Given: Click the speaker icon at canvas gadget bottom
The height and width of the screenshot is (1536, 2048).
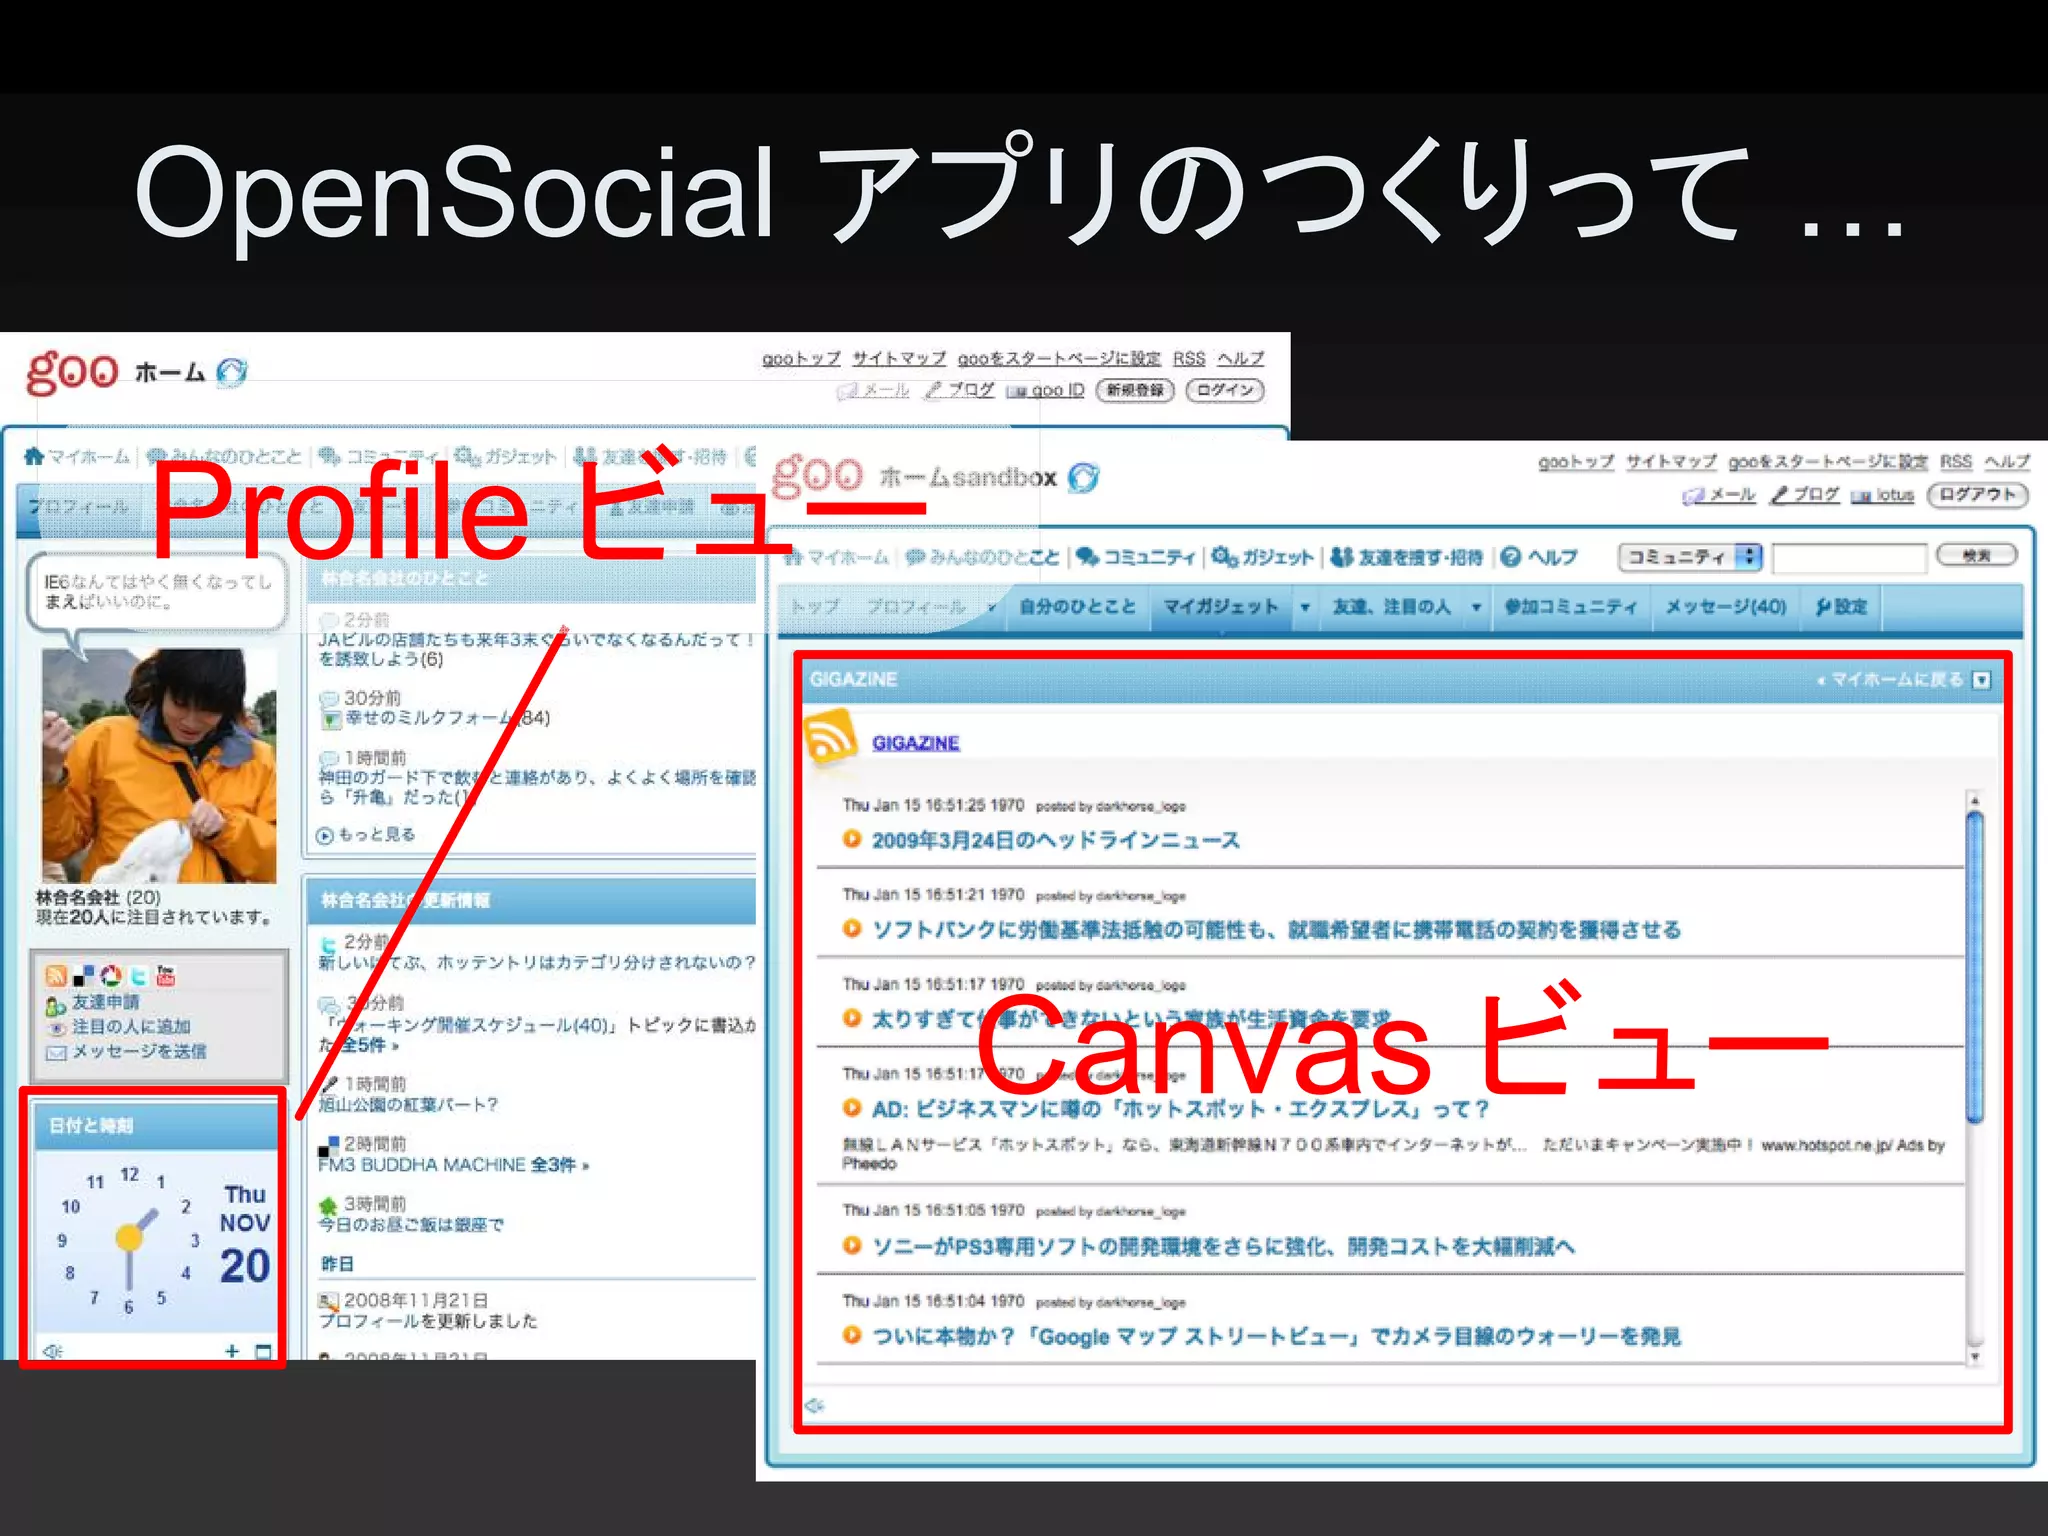Looking at the screenshot, I should coord(815,1405).
